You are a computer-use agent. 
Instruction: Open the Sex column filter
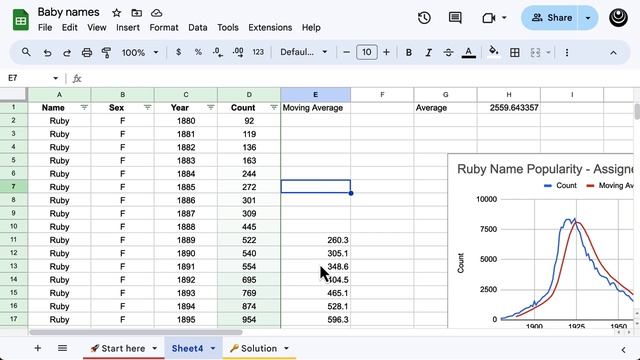[147, 107]
